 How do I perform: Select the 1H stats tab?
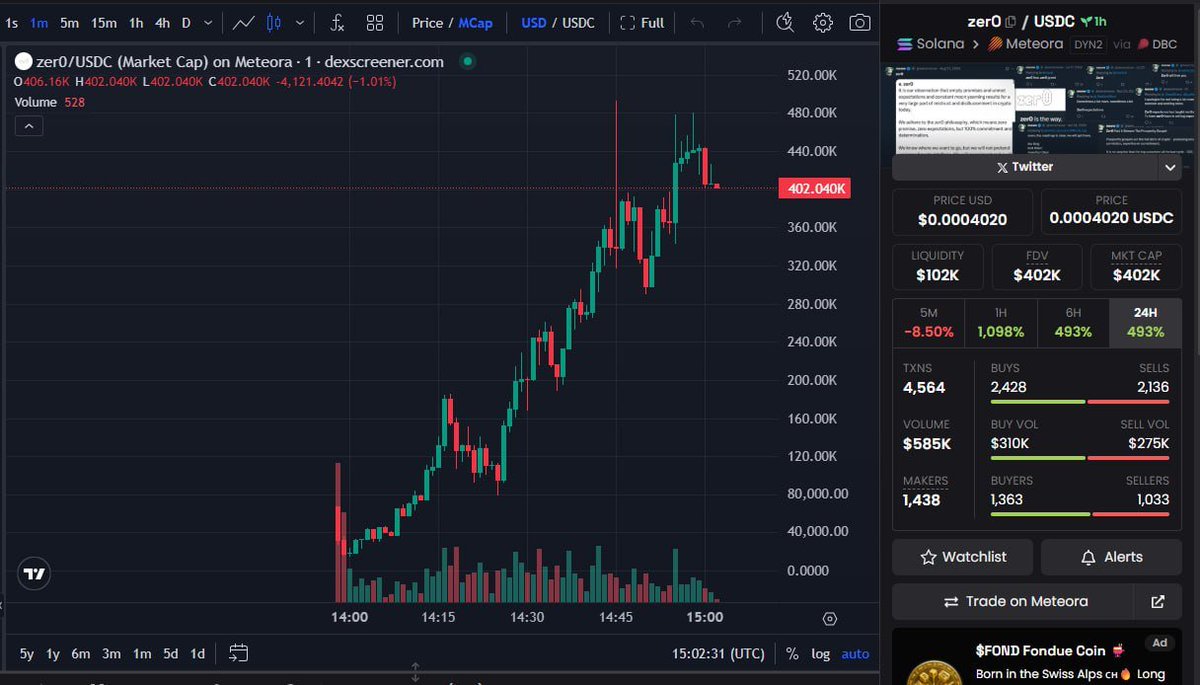1001,323
